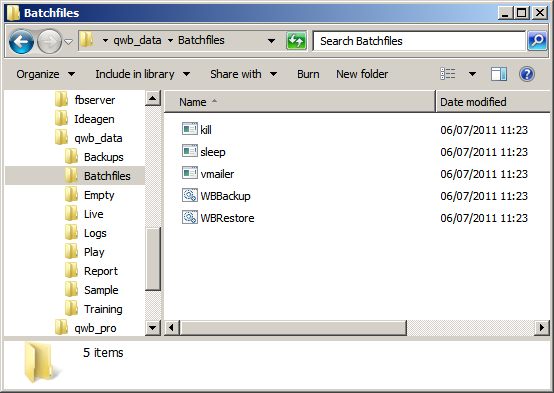554x393 pixels.
Task: Select Batchfiles in the address path
Action: (201, 40)
